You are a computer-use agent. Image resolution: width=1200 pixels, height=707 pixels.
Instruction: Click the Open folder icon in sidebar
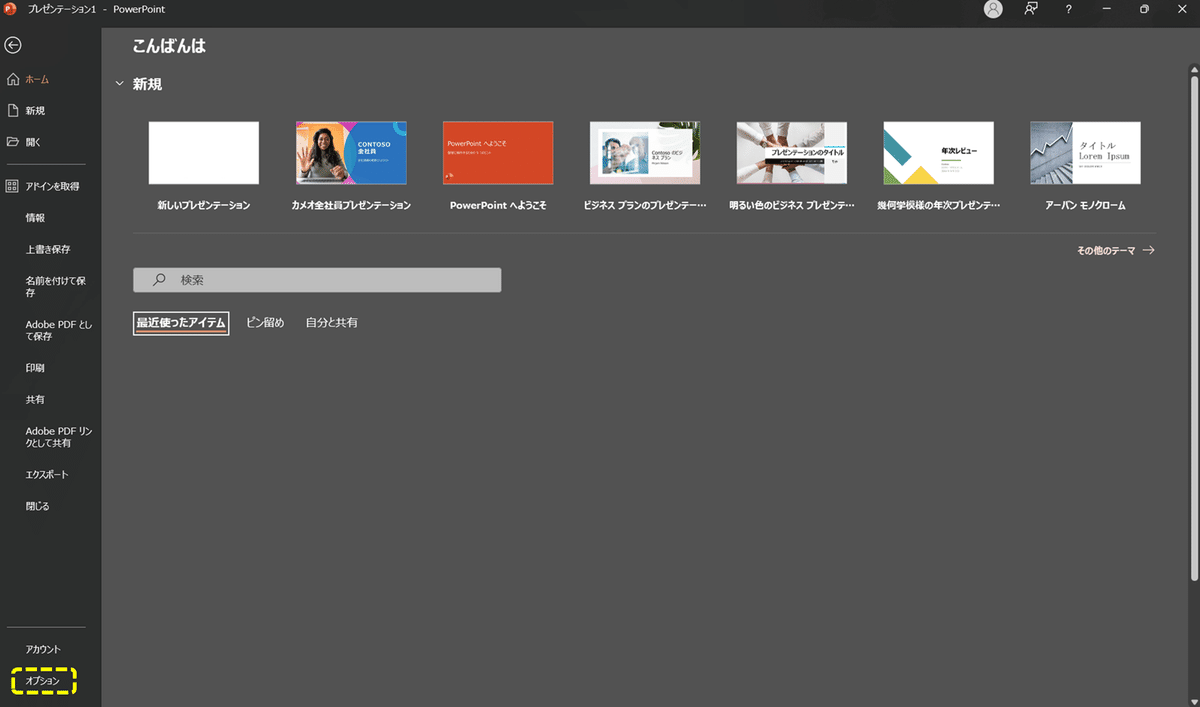tap(13, 142)
